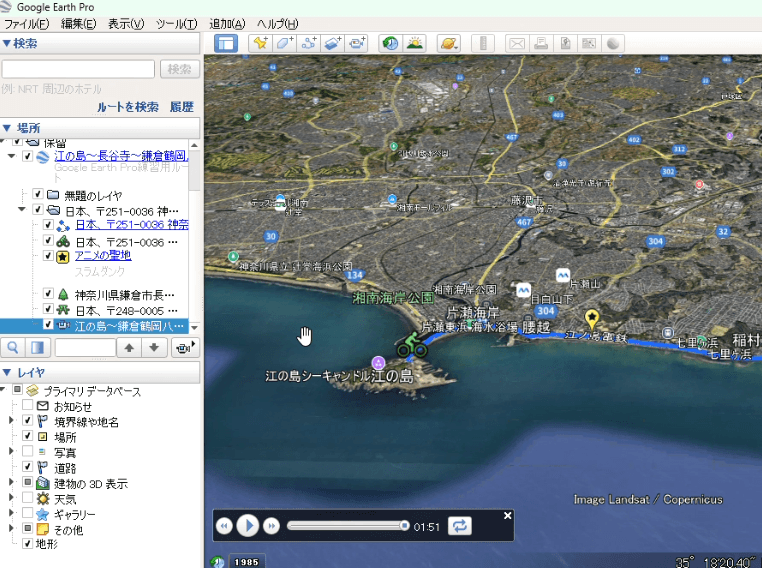Enable the 写真 layer checkbox
This screenshot has width=762, height=568.
click(x=28, y=452)
